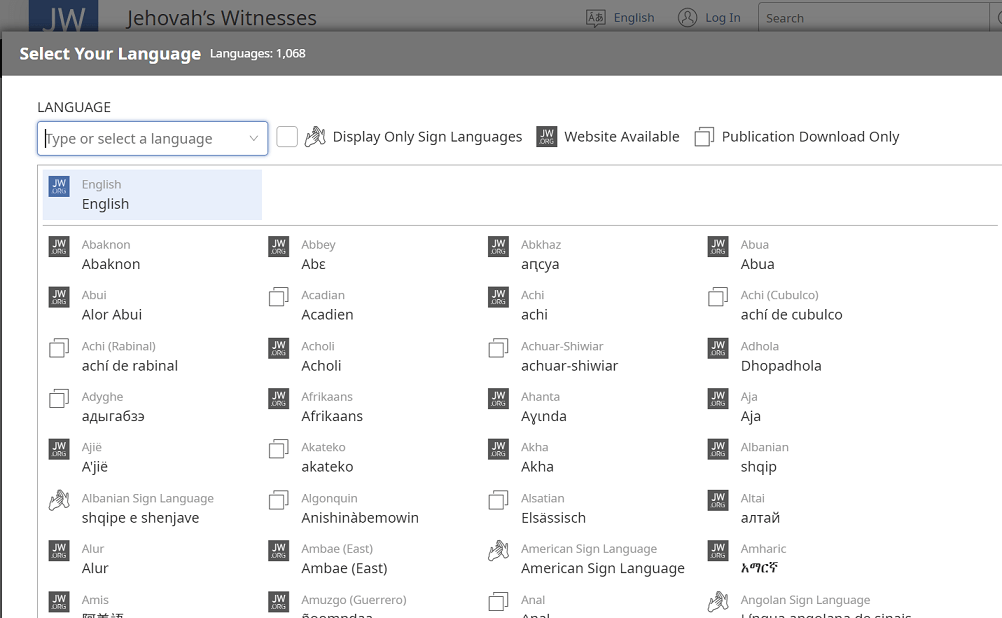Click the hands icon next to American Sign Language
The image size is (1002, 618).
[x=498, y=551]
